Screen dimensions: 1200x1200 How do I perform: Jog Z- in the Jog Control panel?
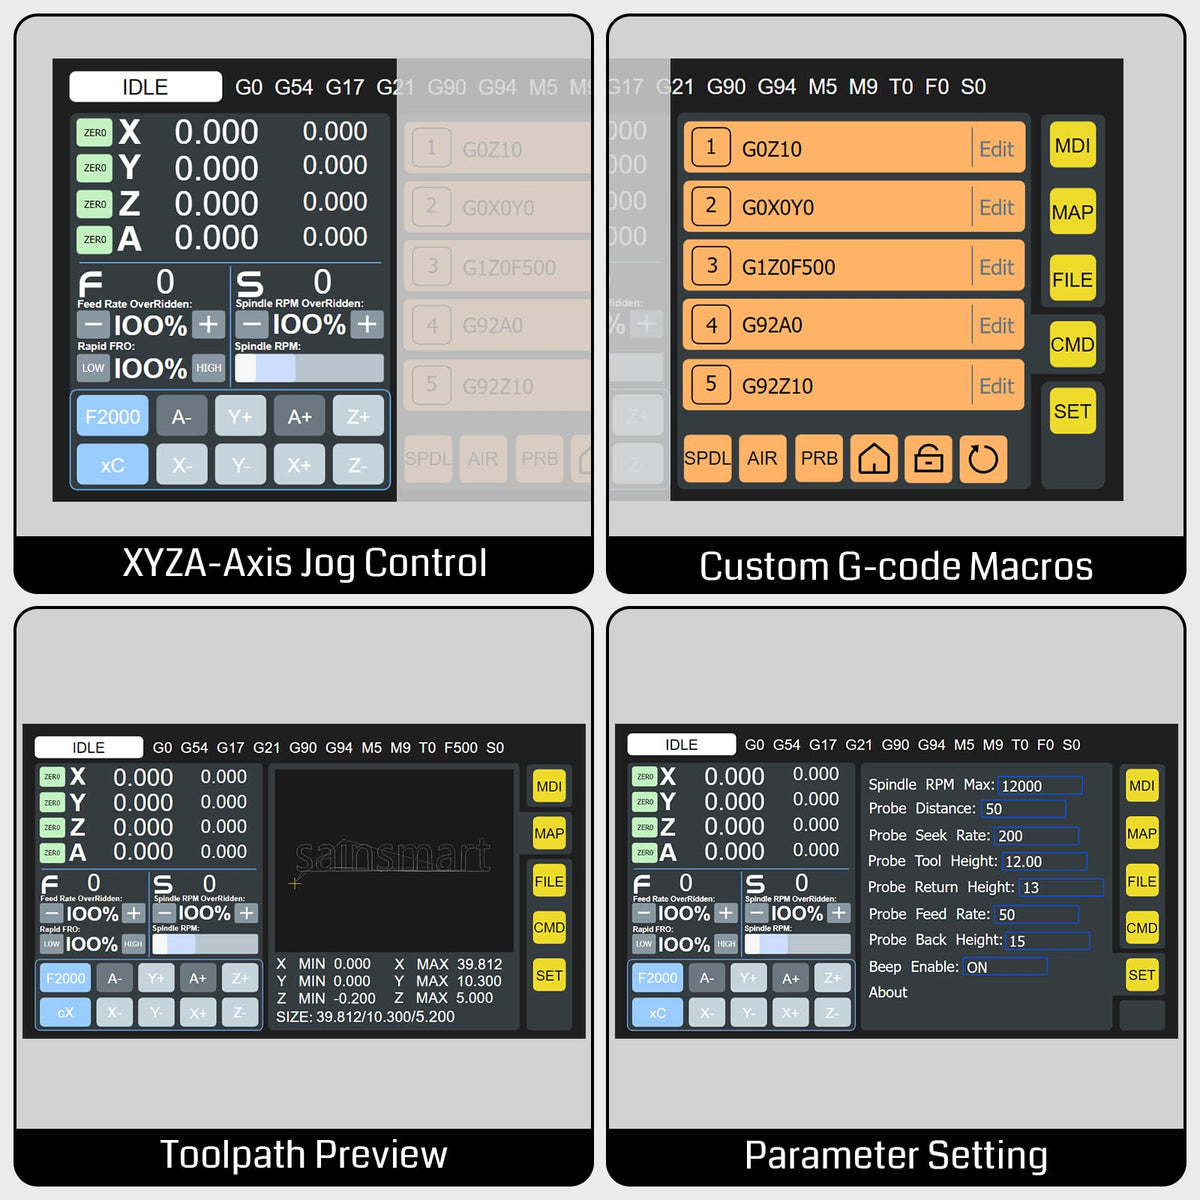point(358,465)
